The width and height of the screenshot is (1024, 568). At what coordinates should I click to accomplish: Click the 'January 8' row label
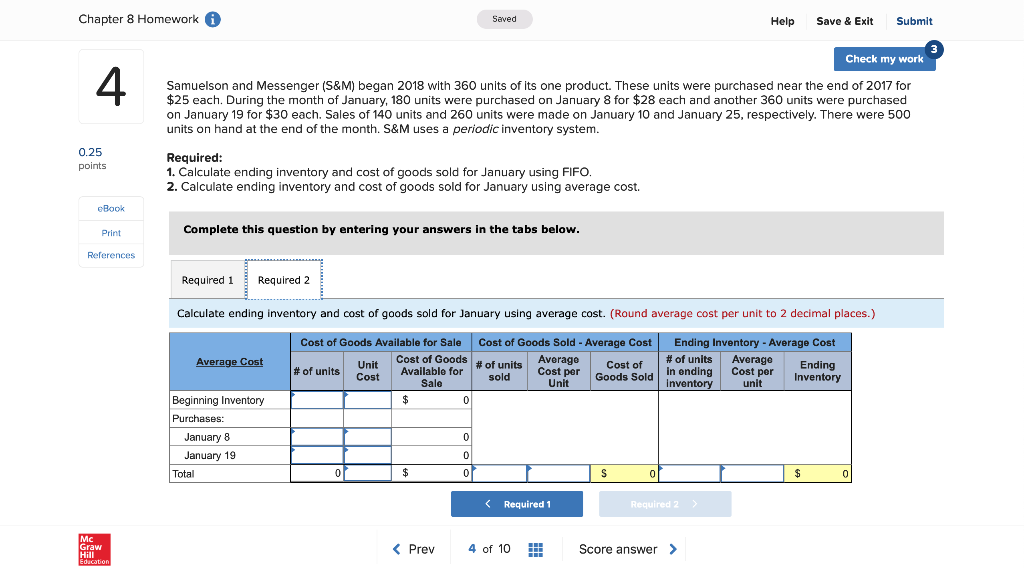tap(207, 437)
